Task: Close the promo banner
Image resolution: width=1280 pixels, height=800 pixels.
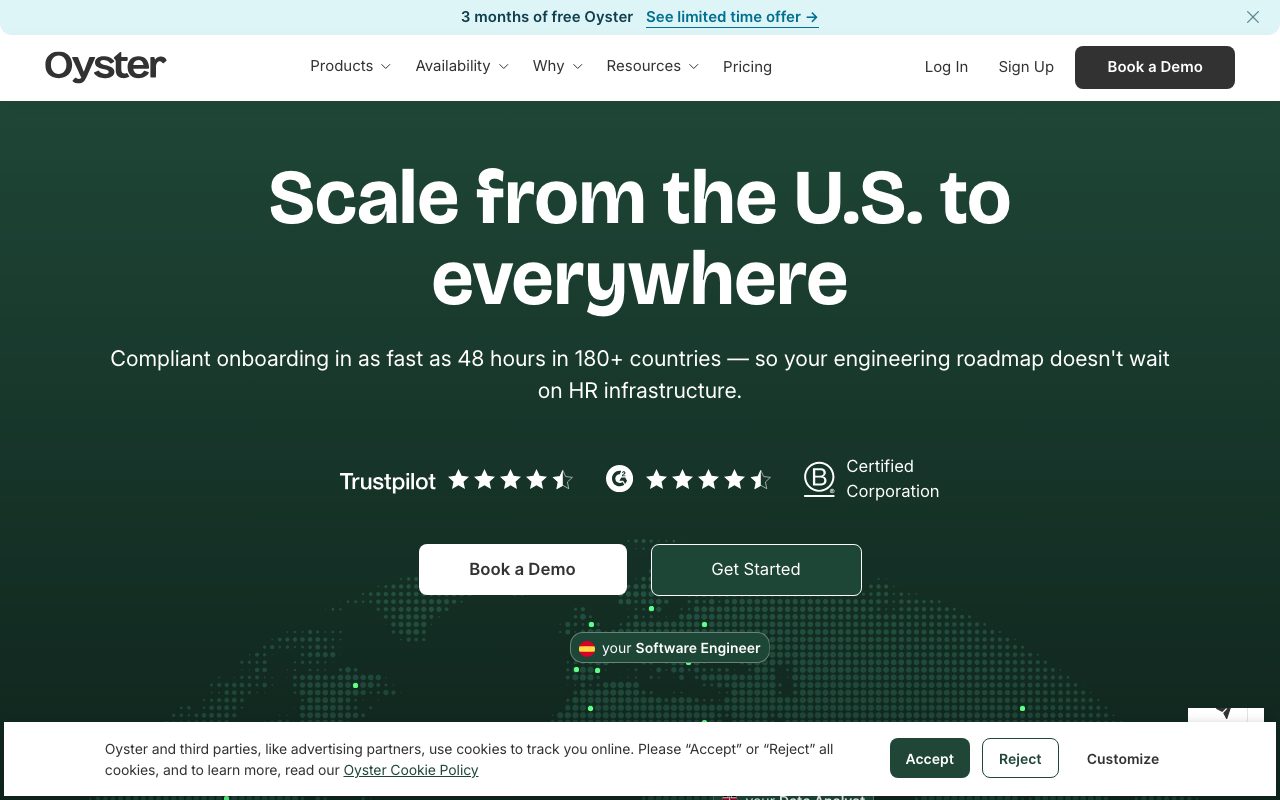Action: click(x=1253, y=17)
